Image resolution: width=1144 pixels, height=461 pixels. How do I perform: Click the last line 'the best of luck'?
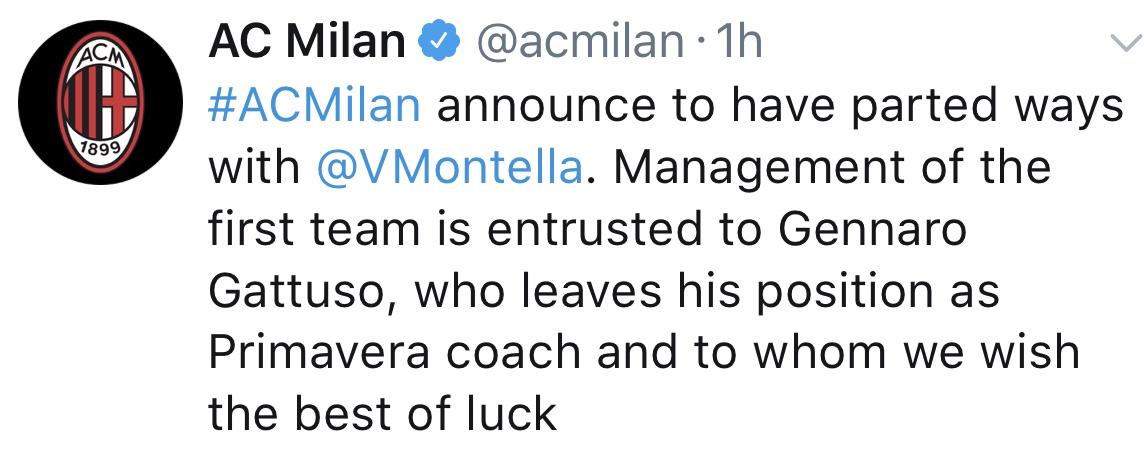point(383,414)
